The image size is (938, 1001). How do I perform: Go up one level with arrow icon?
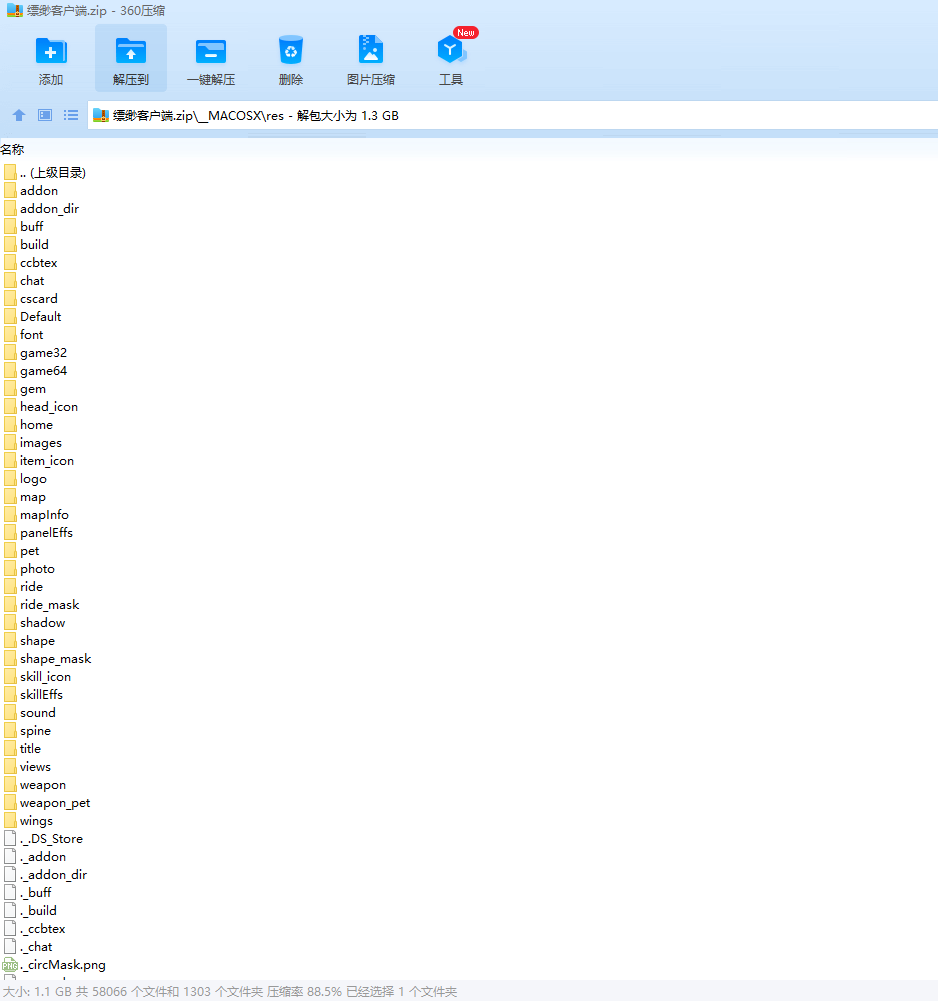pos(18,116)
